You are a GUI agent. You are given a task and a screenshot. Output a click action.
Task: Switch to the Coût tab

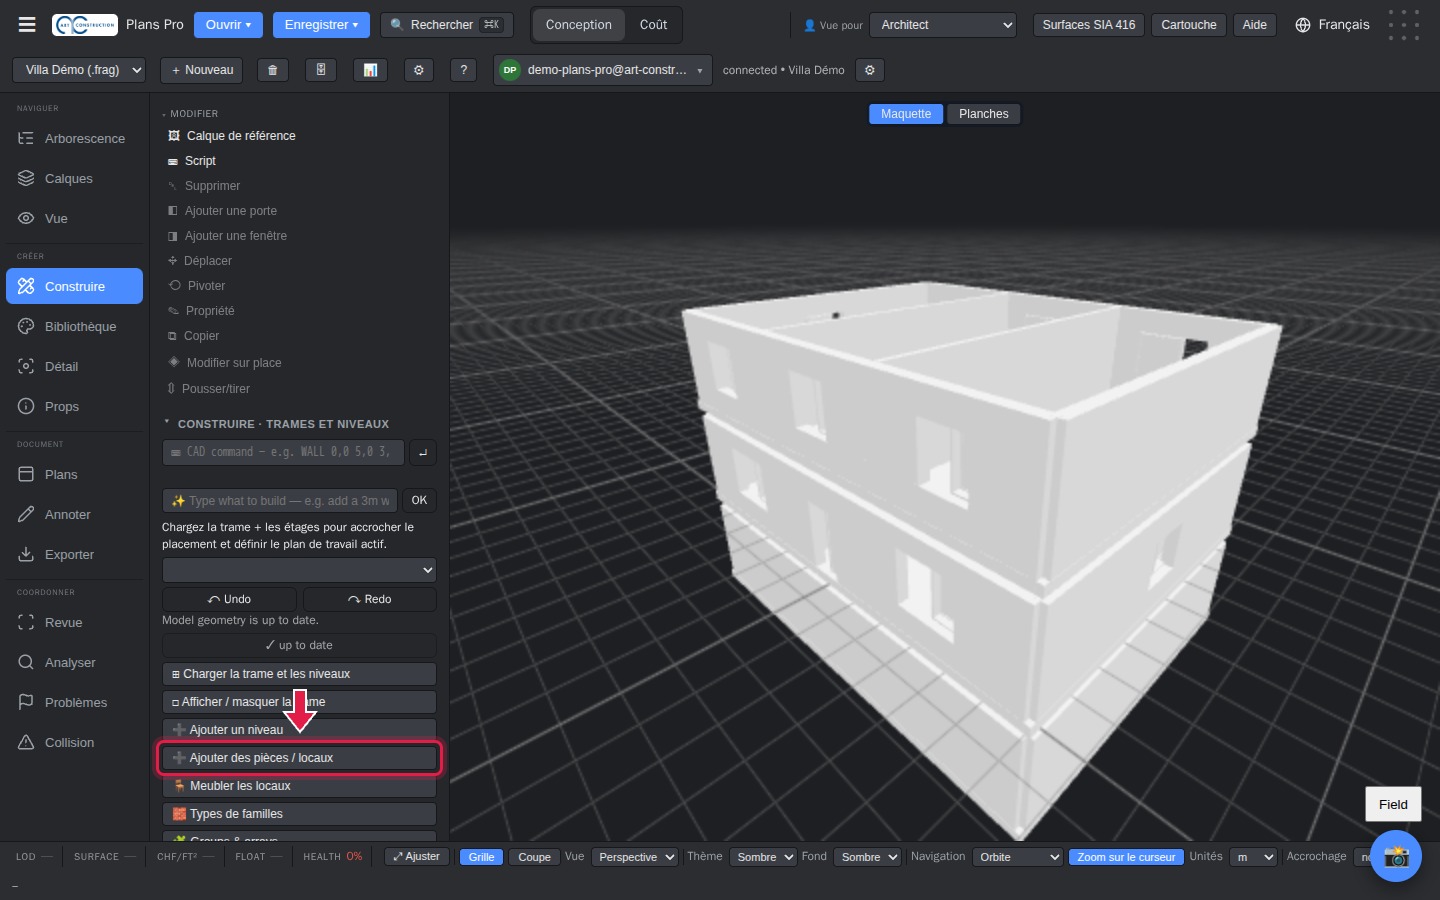[x=653, y=25]
